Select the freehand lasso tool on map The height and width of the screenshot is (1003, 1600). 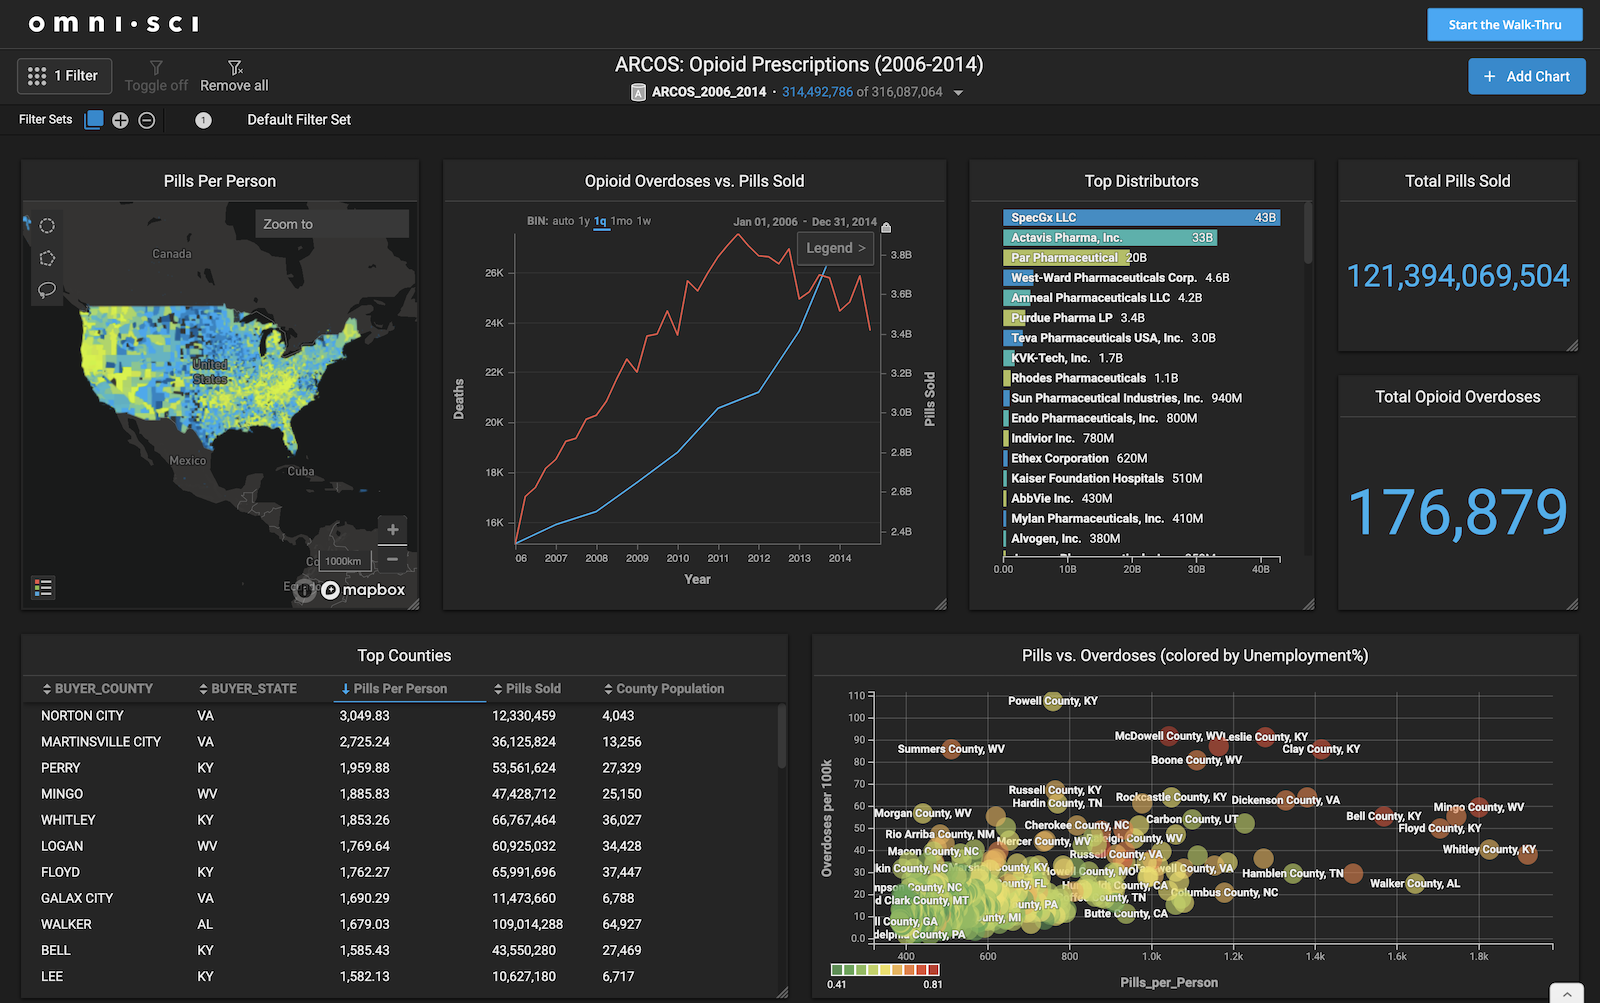tap(47, 290)
